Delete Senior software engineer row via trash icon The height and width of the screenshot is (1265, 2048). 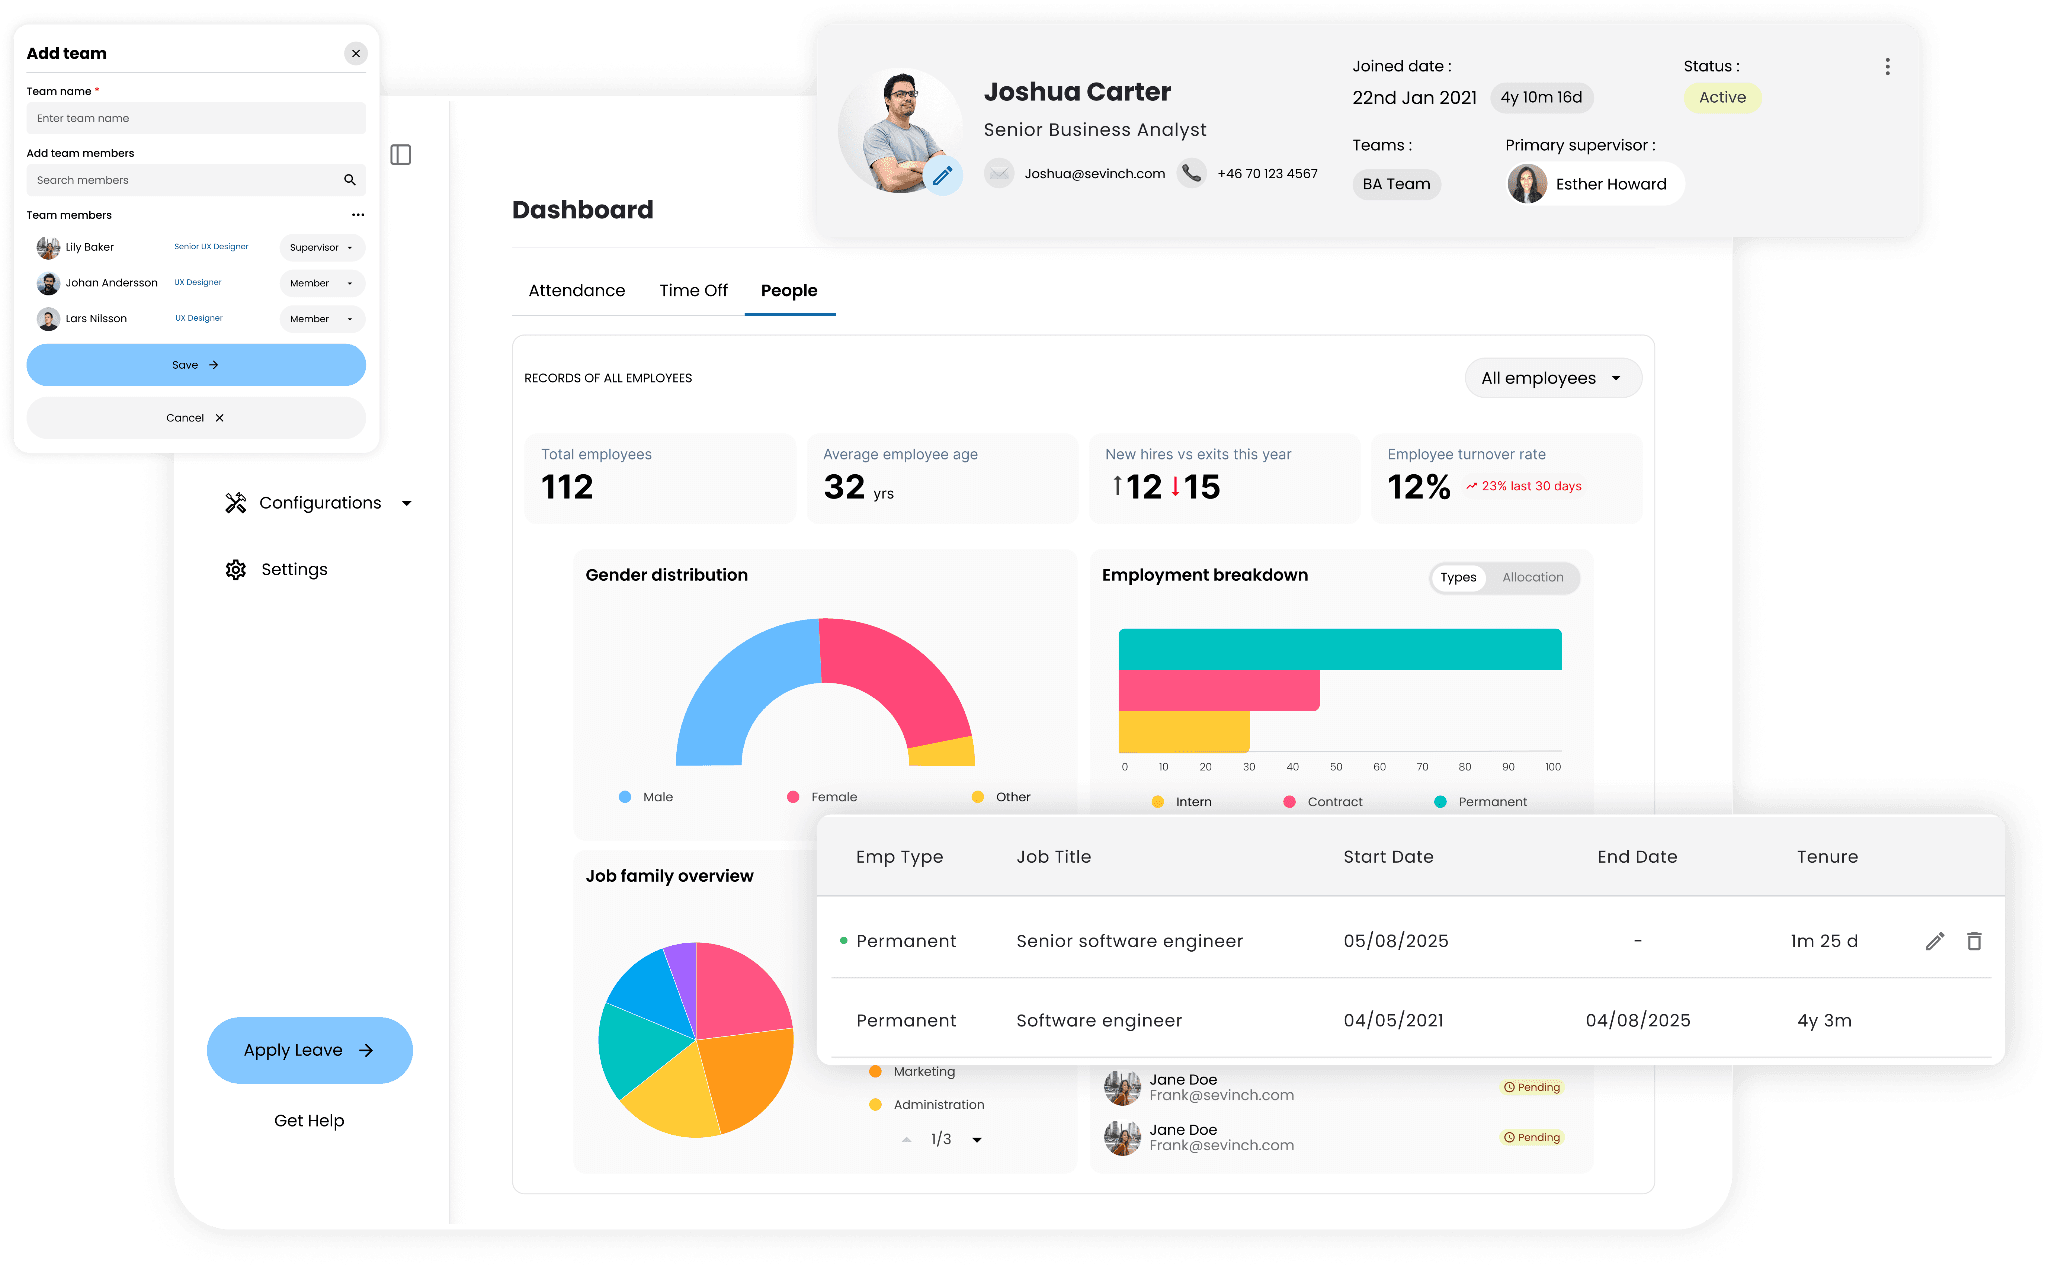pos(1974,941)
